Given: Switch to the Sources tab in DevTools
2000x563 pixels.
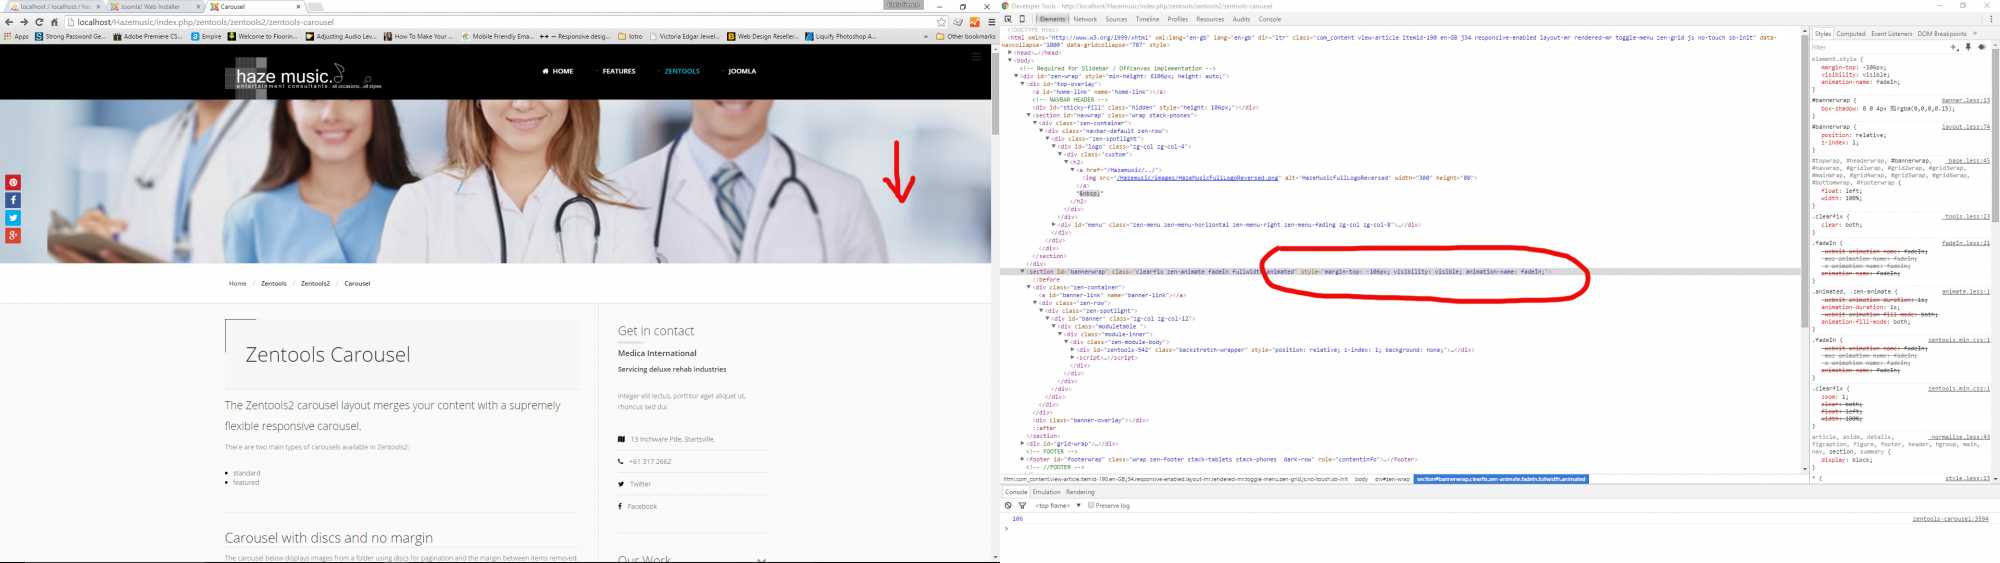Looking at the screenshot, I should (x=1117, y=19).
